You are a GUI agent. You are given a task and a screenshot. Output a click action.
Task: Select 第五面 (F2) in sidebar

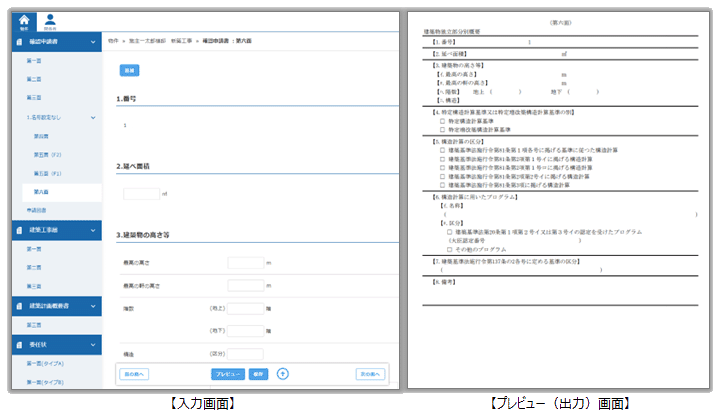(x=48, y=154)
